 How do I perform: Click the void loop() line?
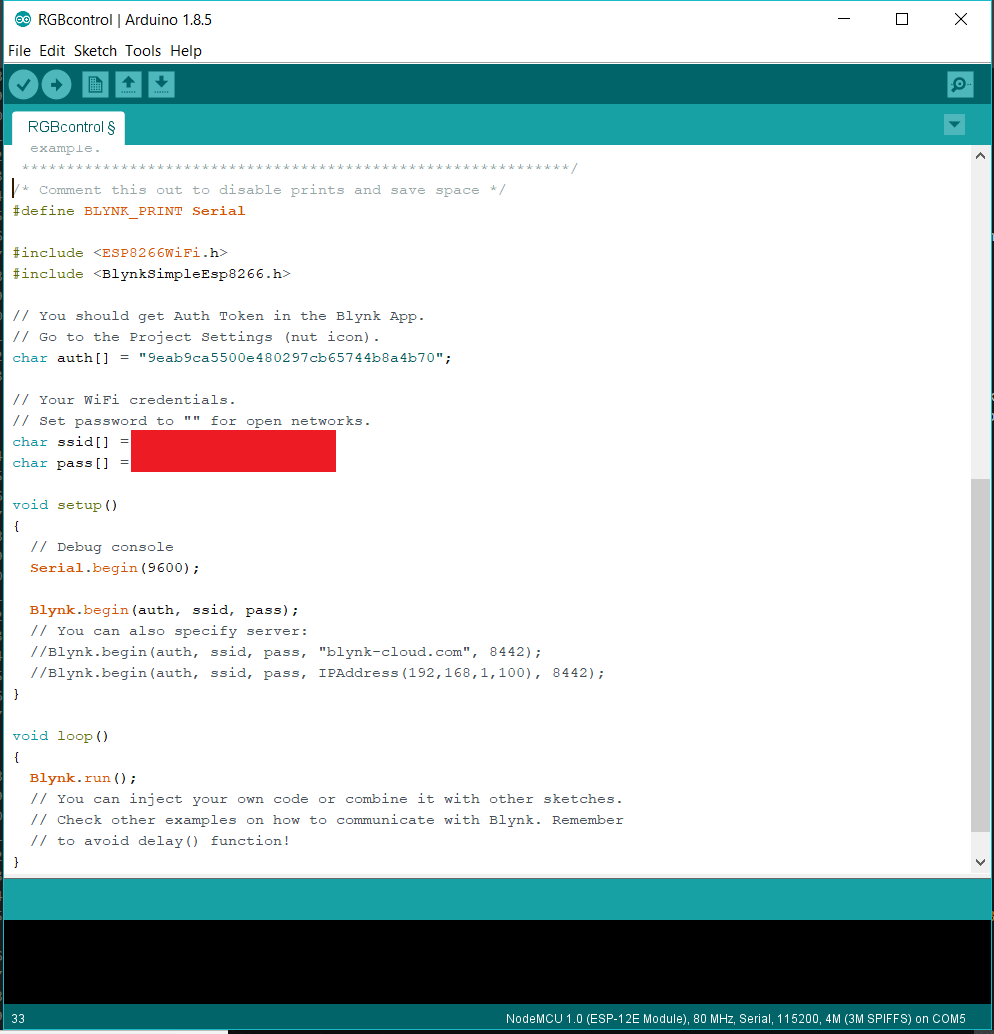61,736
